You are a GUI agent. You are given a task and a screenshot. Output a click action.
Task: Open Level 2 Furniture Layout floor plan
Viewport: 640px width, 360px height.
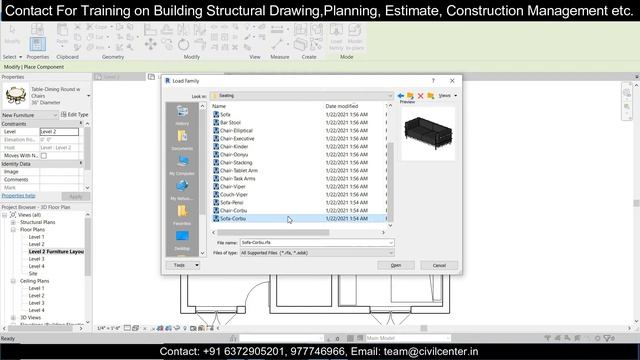pyautogui.click(x=56, y=252)
